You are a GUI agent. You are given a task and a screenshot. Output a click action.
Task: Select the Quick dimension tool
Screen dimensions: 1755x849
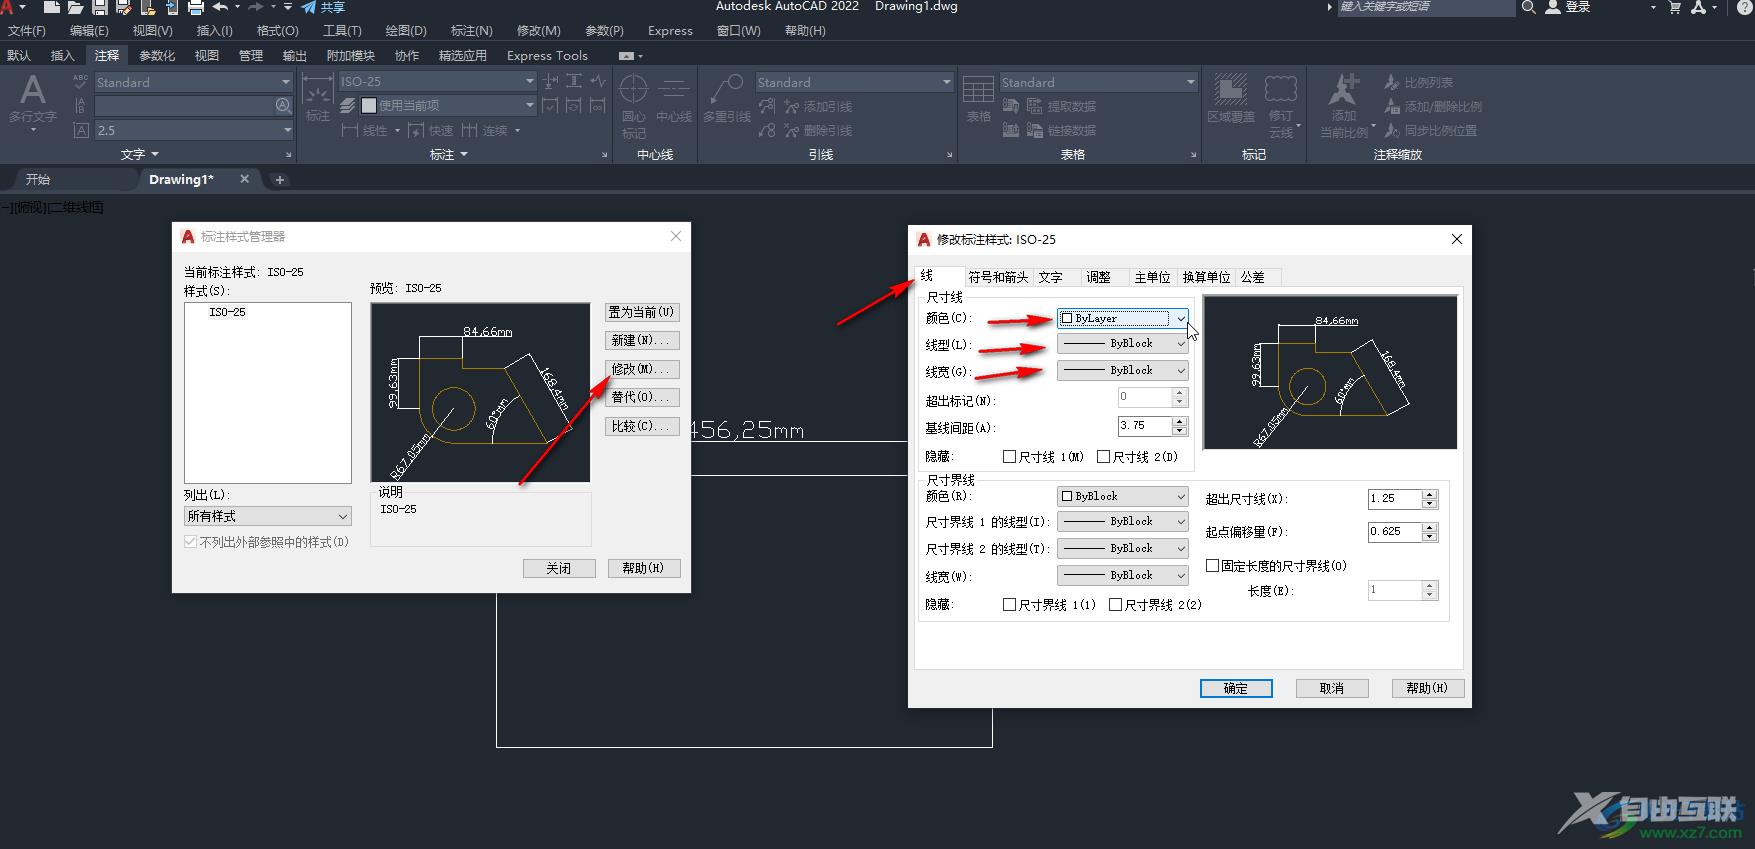pyautogui.click(x=431, y=130)
